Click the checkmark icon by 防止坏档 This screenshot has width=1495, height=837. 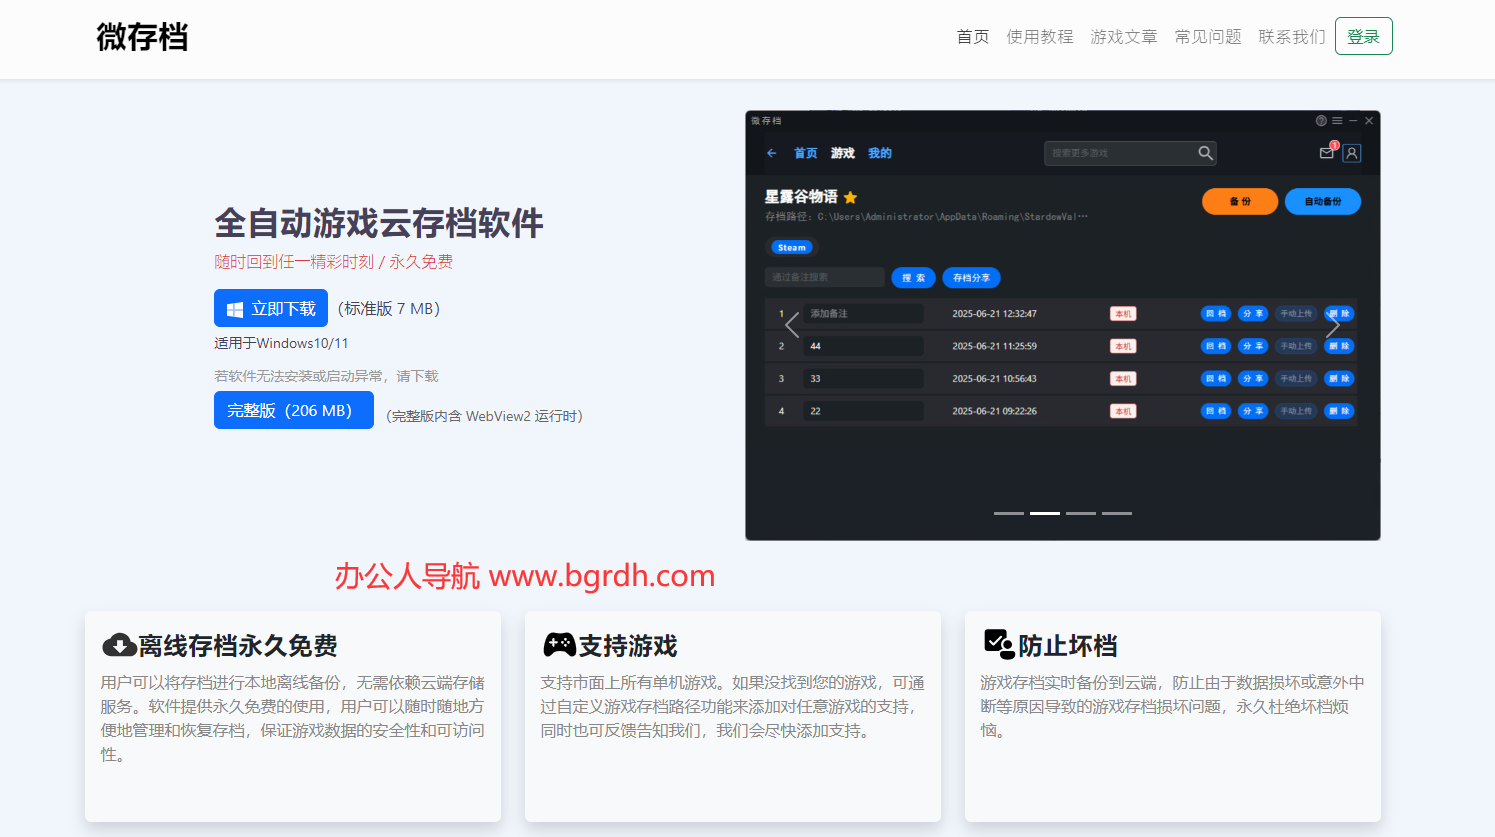[x=998, y=644]
